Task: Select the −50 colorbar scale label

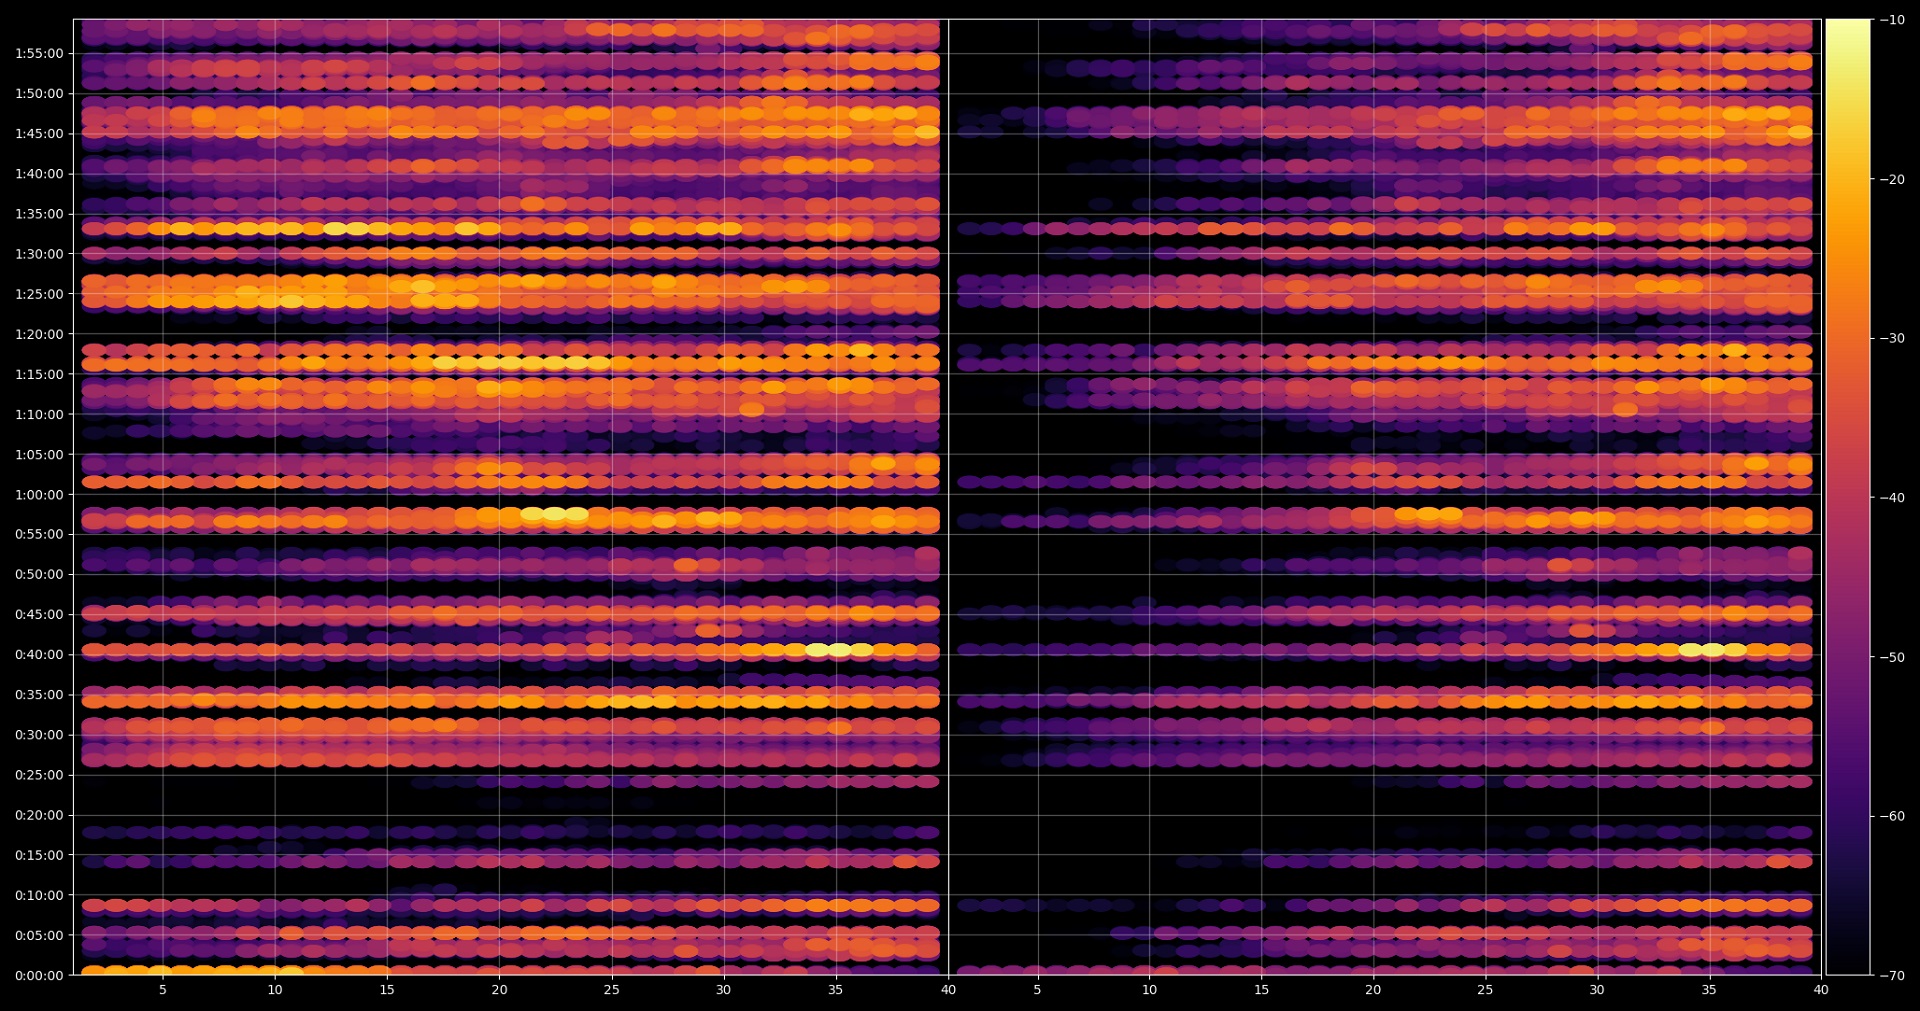Action: click(x=1892, y=658)
